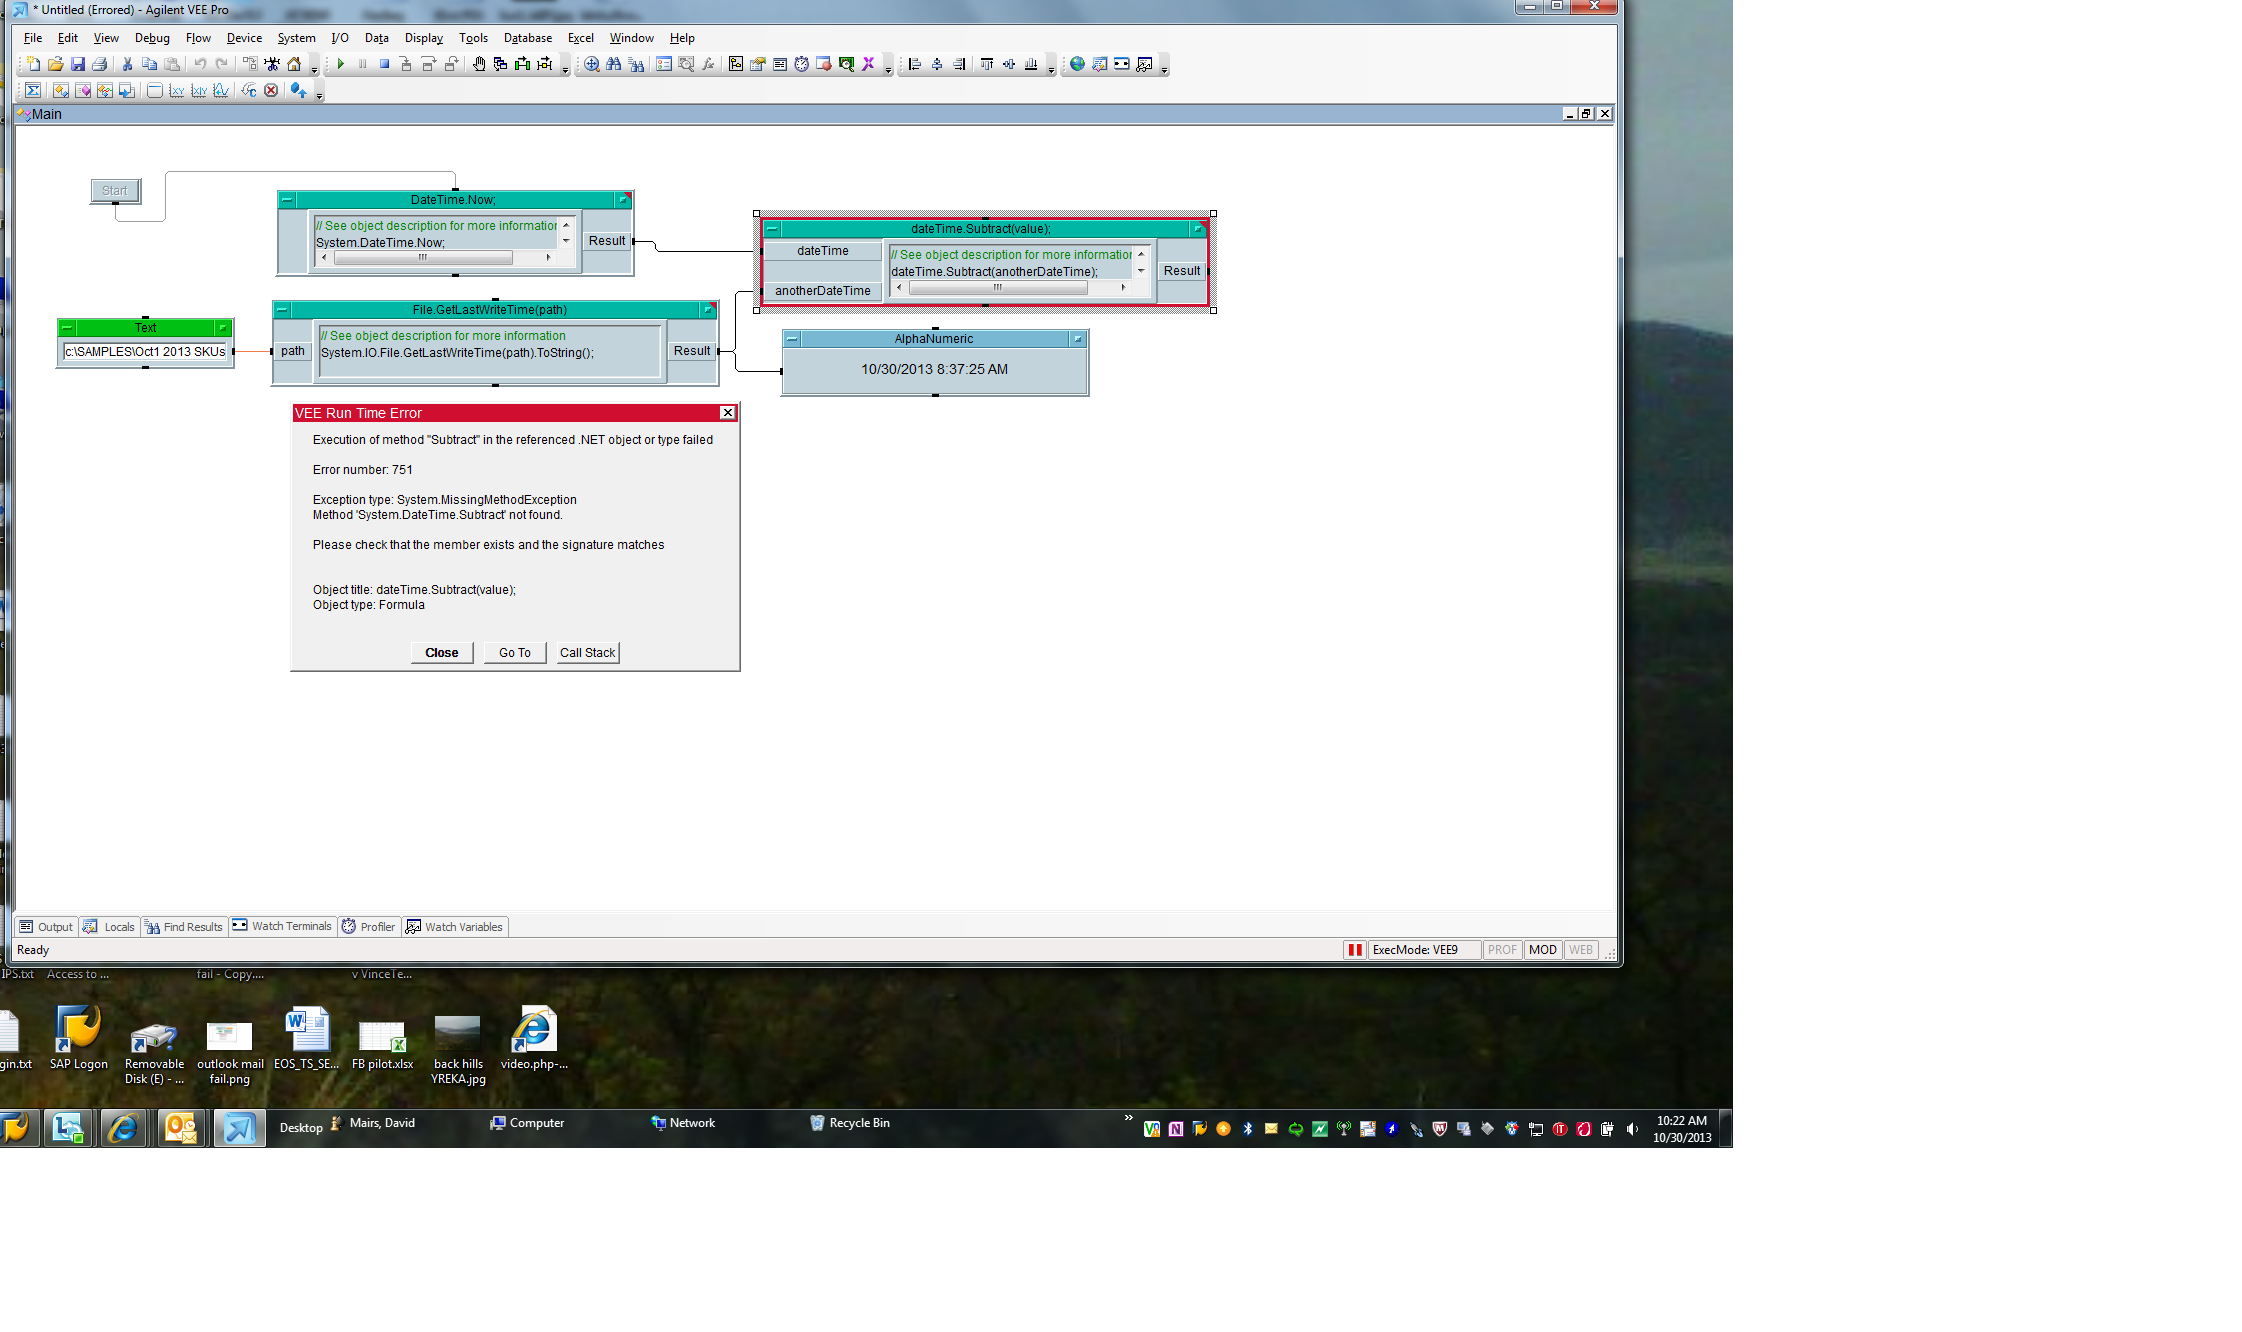The image size is (2242, 1332).
Task: Click the DateTime.Now formula horizontal scrollbar
Action: (423, 258)
